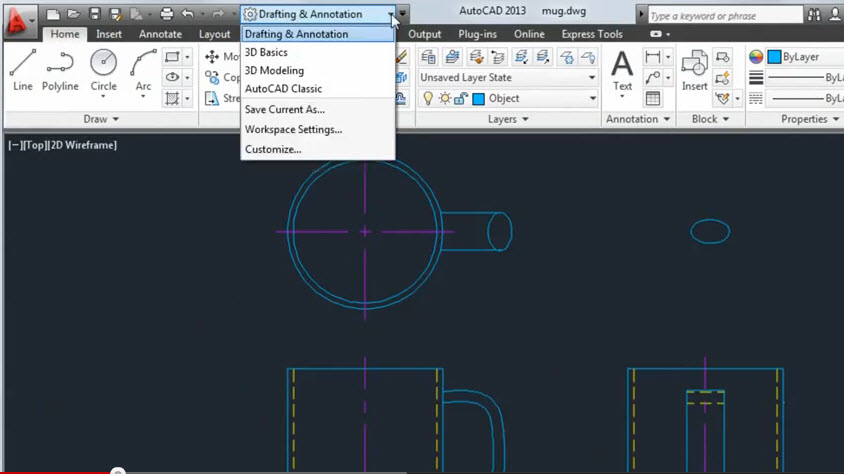Viewport: 844px width, 474px height.
Task: Open Workspace Settings... option
Action: [x=318, y=130]
